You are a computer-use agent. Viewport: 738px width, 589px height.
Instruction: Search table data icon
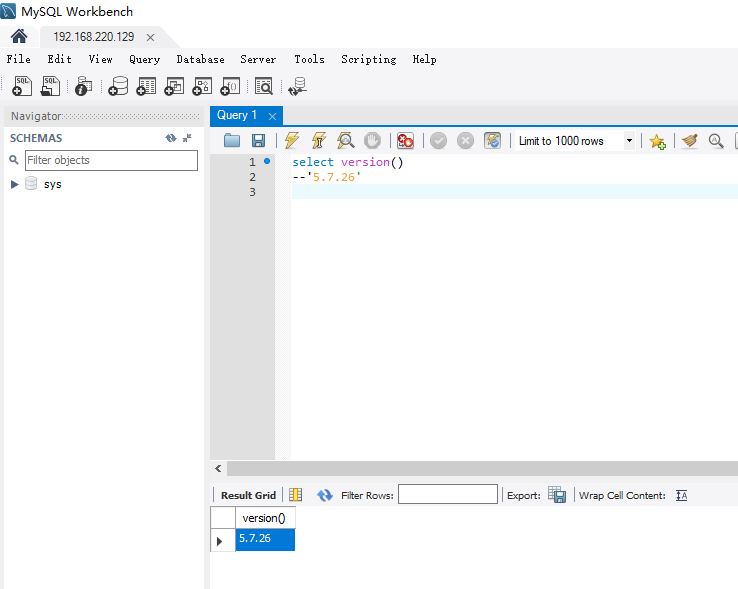(264, 86)
